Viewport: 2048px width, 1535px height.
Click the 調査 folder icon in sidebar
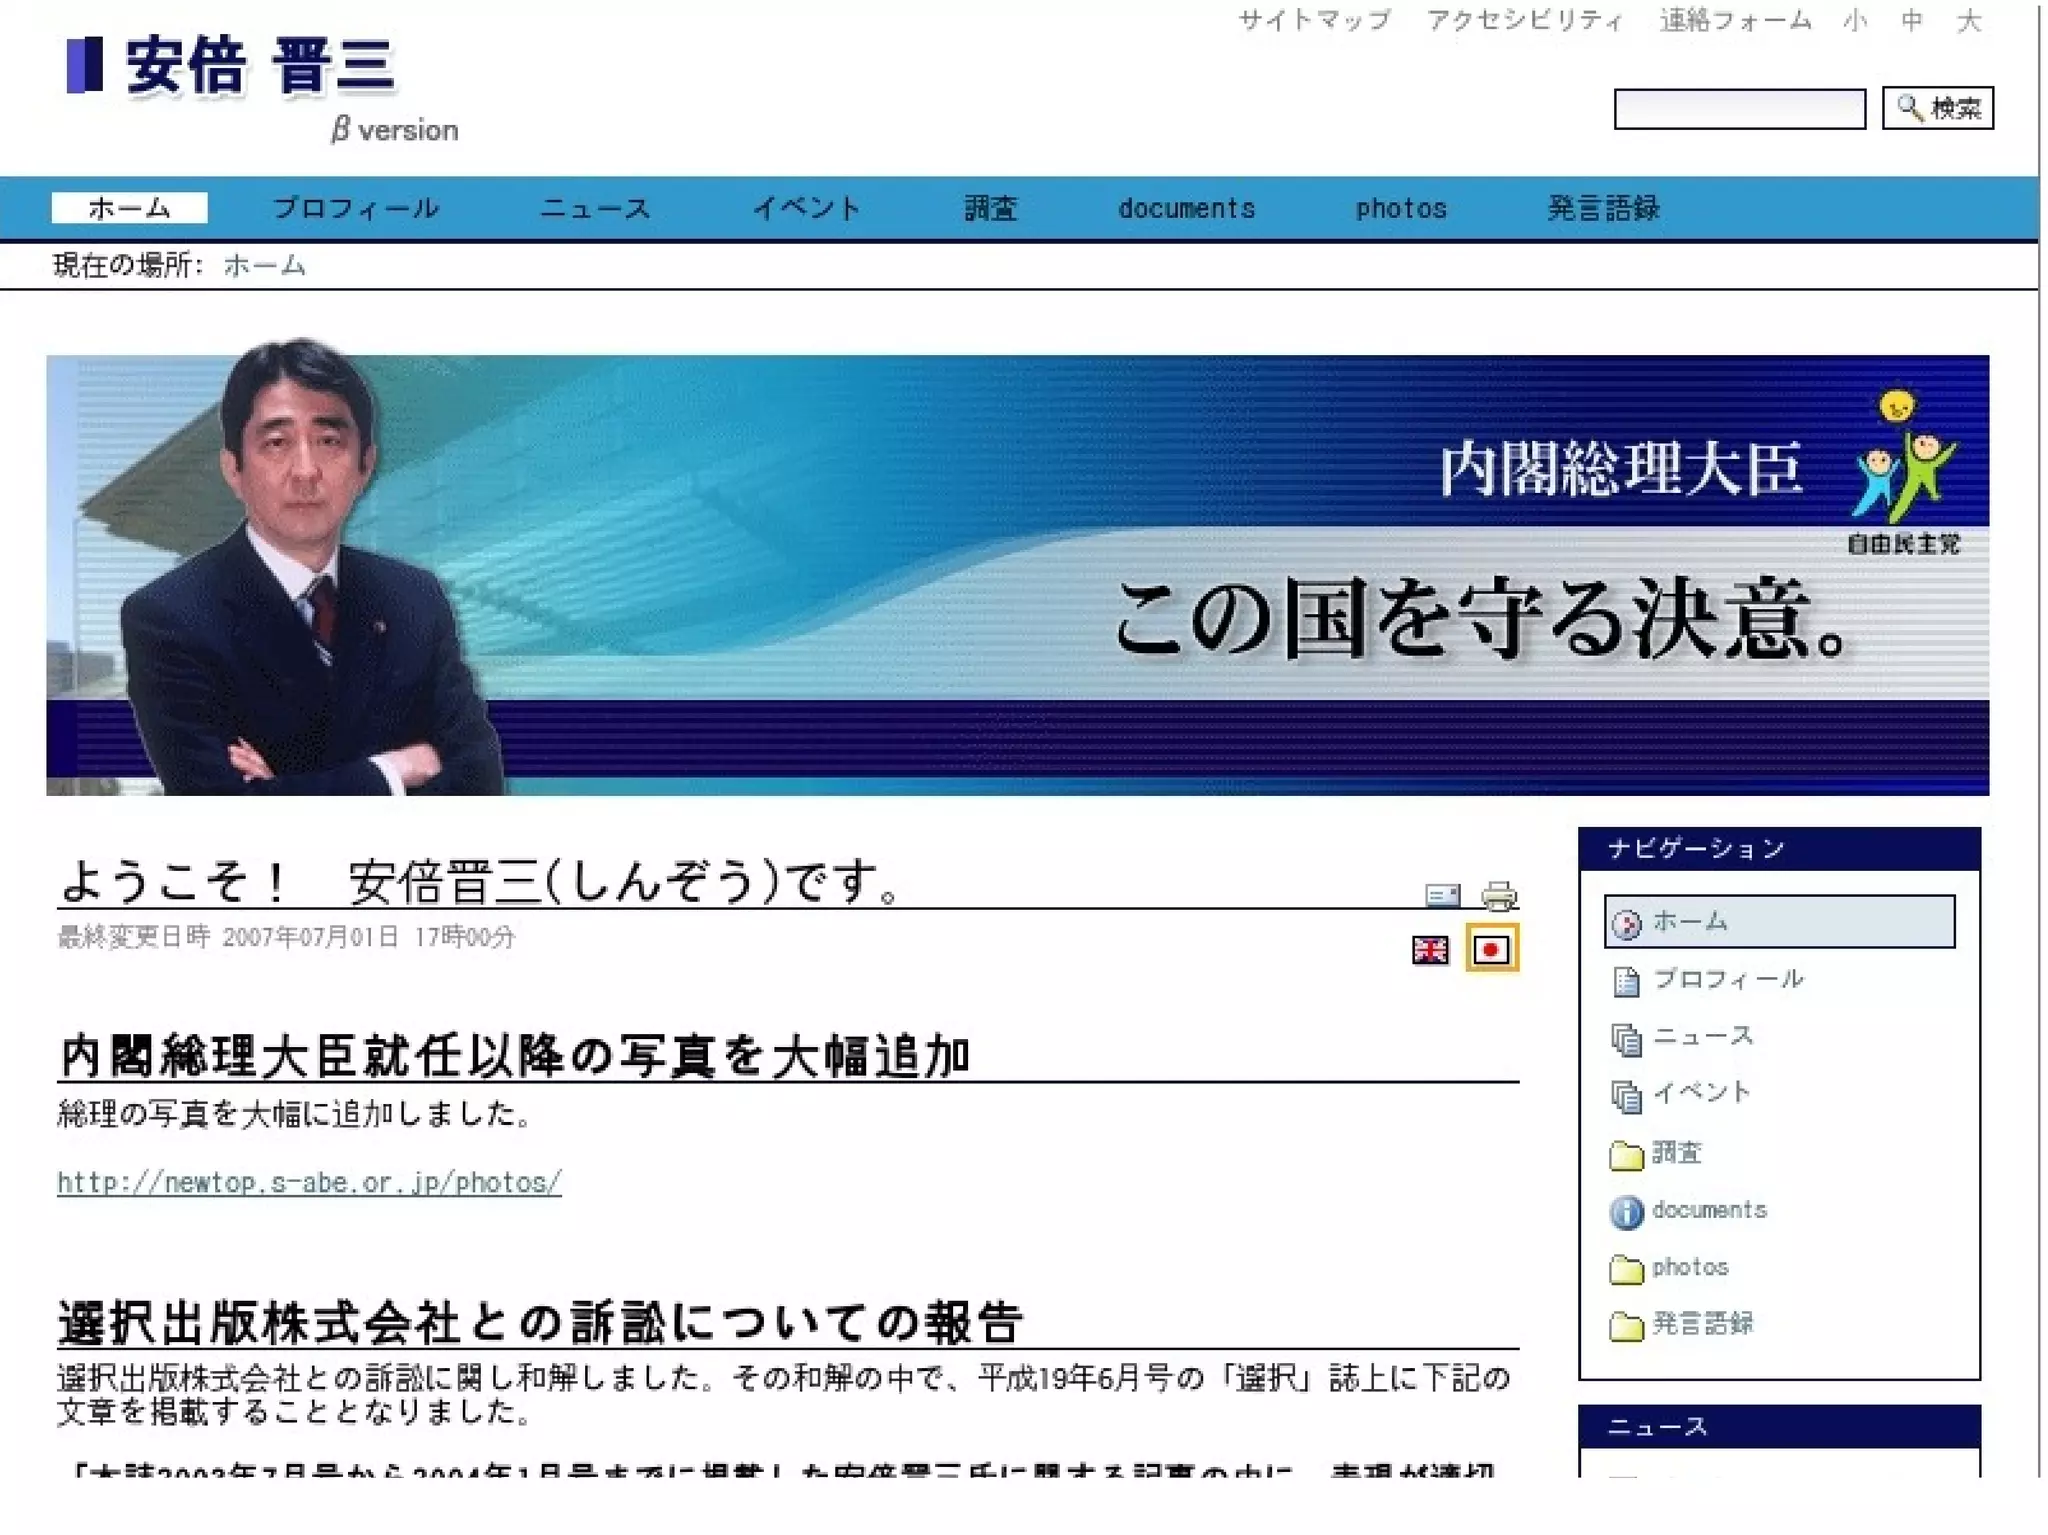pyautogui.click(x=1626, y=1155)
